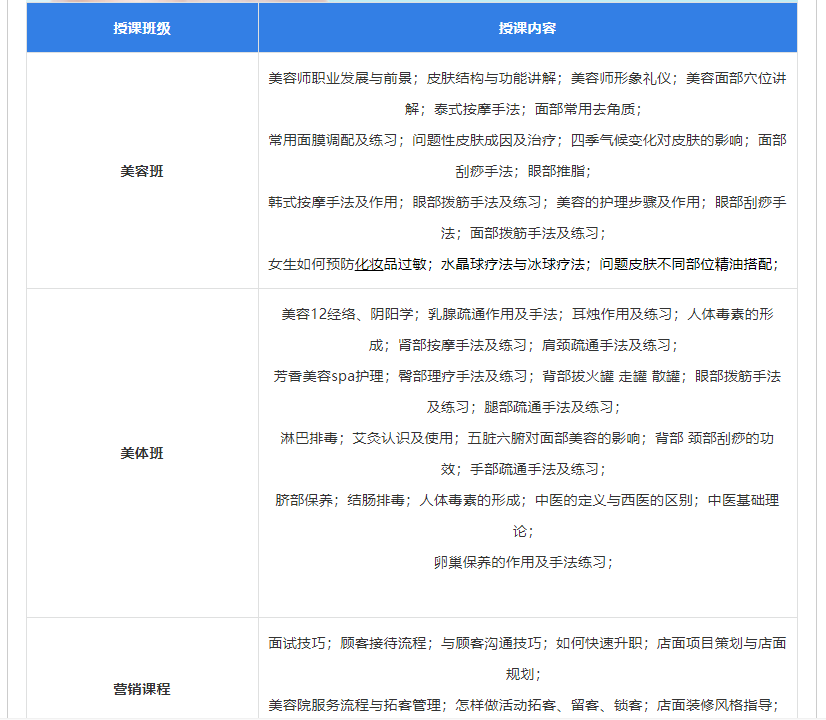The height and width of the screenshot is (720, 826).
Task: Click the line starting 脐部保养
Action: click(x=527, y=500)
